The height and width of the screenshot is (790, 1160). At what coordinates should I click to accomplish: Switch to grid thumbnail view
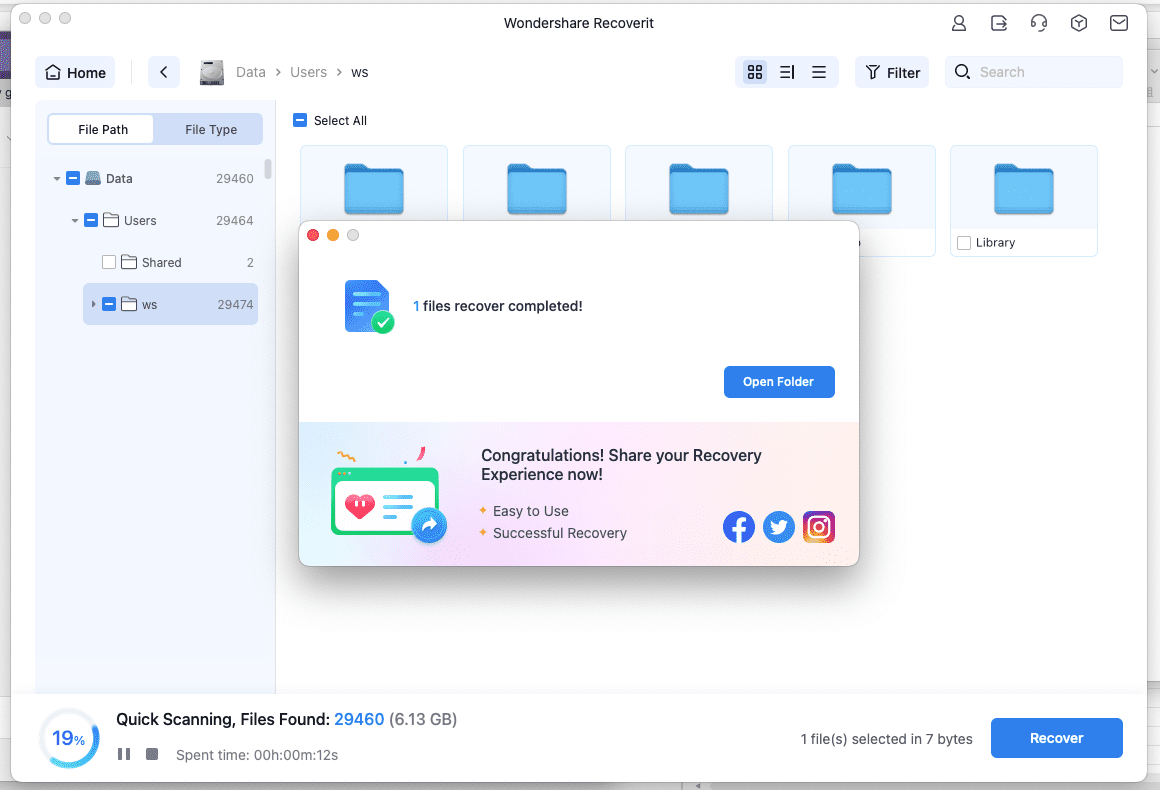coord(755,72)
